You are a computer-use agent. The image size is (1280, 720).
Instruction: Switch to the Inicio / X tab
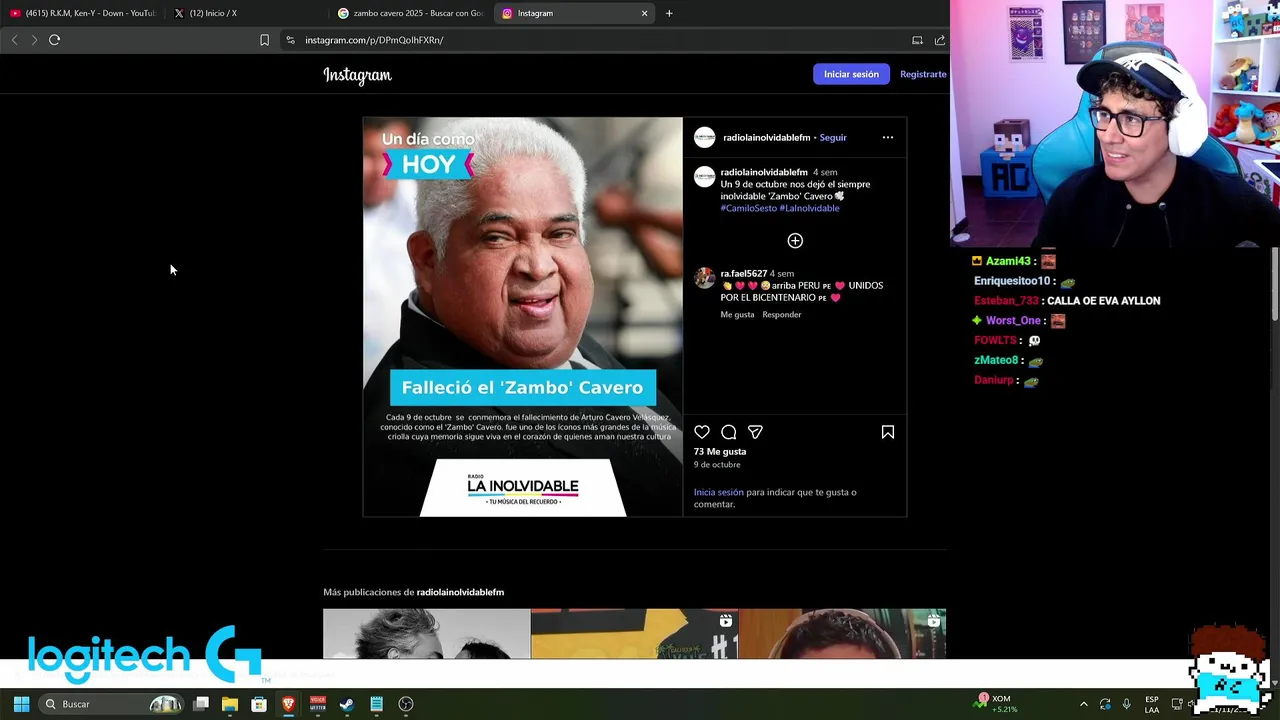(245, 13)
